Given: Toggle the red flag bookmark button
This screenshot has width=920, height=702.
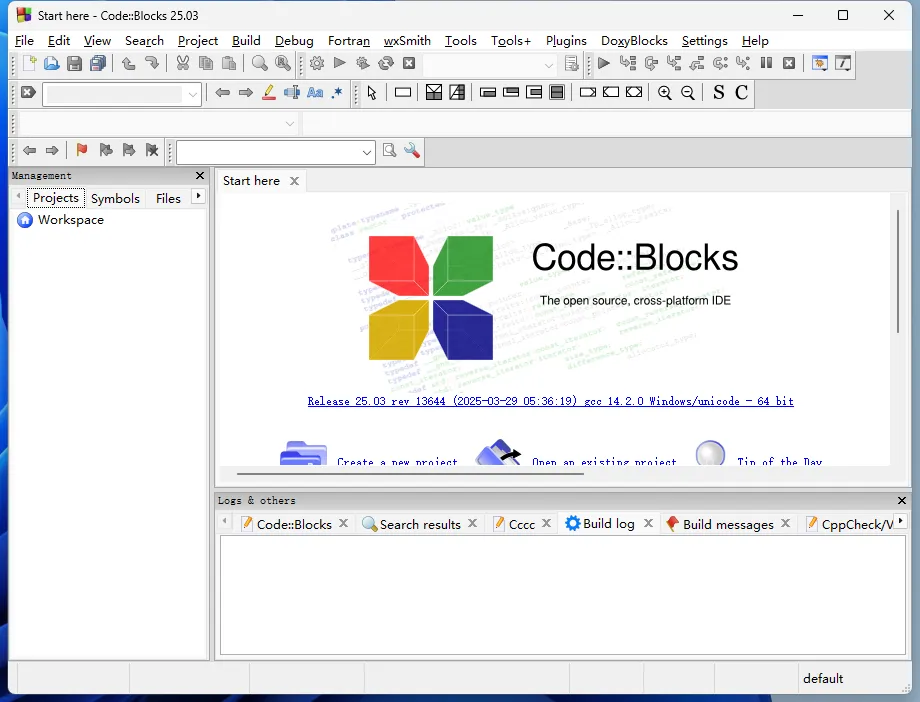Looking at the screenshot, I should (82, 151).
